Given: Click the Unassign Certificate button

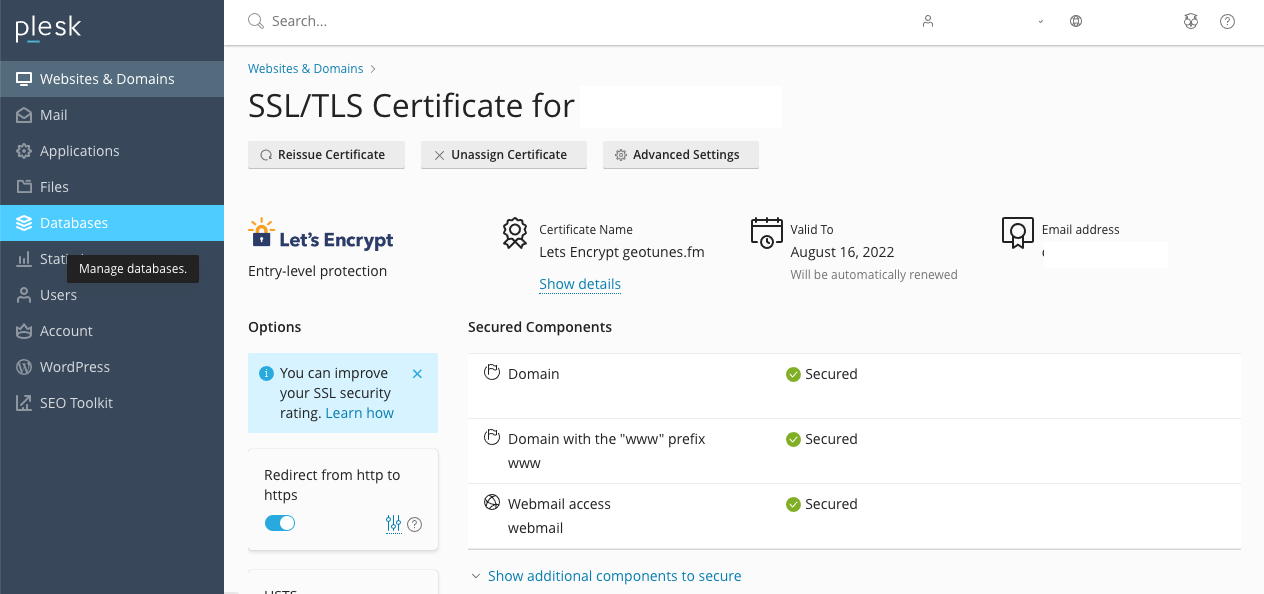Looking at the screenshot, I should click(504, 155).
